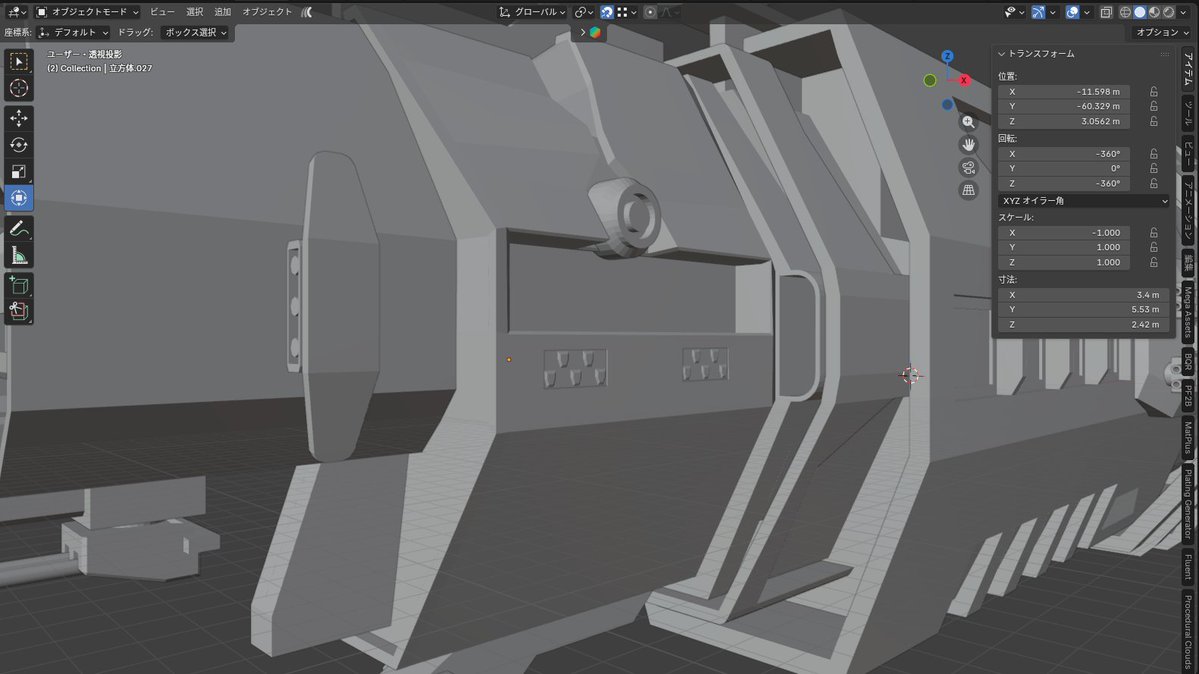This screenshot has width=1199, height=674.
Task: Toggle scale X lock
Action: click(1154, 233)
